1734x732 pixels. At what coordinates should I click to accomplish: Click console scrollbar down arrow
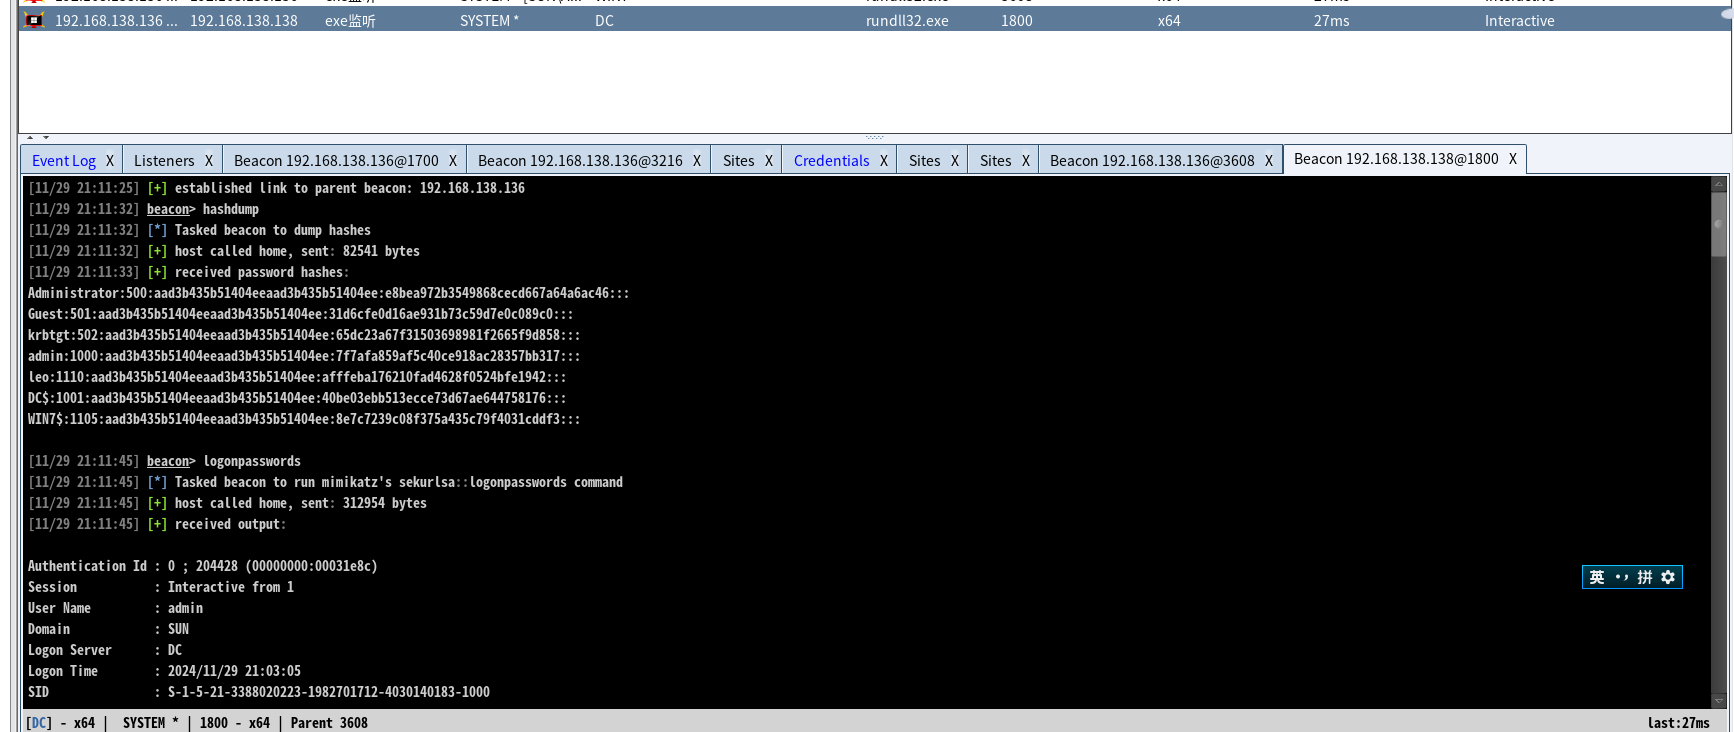pyautogui.click(x=1719, y=701)
